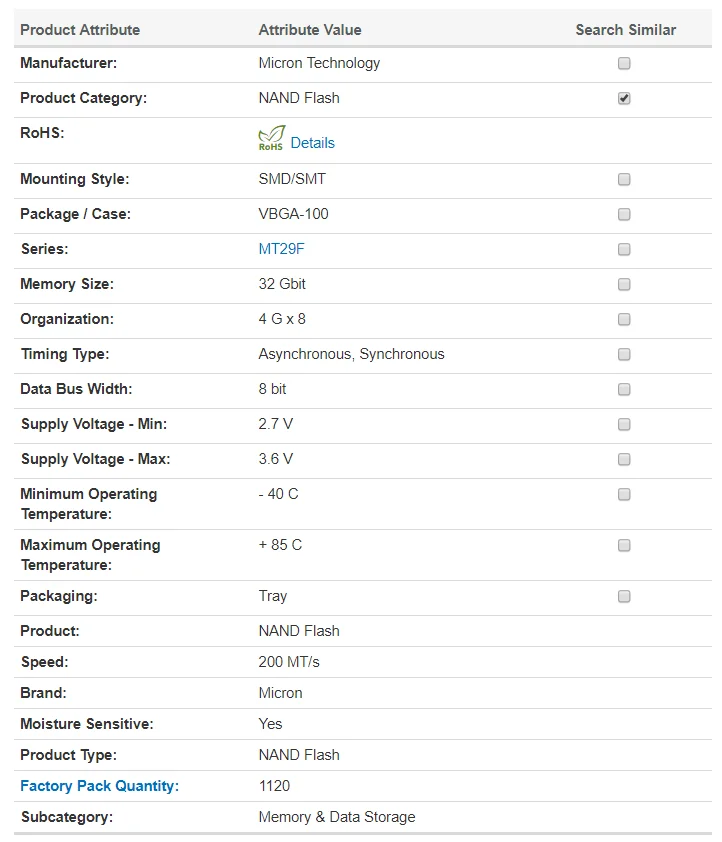This screenshot has width=722, height=842.
Task: Check the Manufacturer search similar checkbox
Action: (624, 63)
